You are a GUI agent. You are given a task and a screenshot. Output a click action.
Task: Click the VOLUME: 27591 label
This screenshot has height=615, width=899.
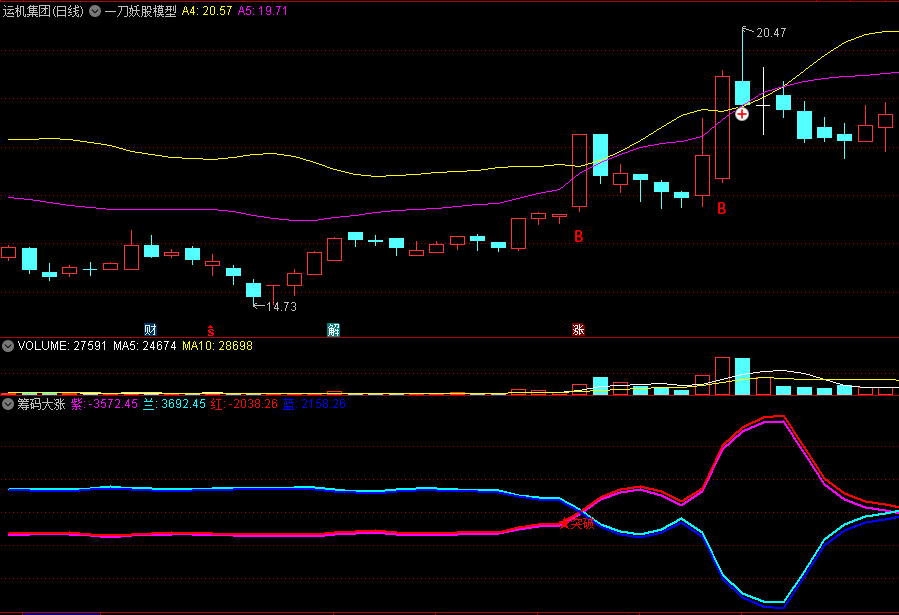point(62,346)
